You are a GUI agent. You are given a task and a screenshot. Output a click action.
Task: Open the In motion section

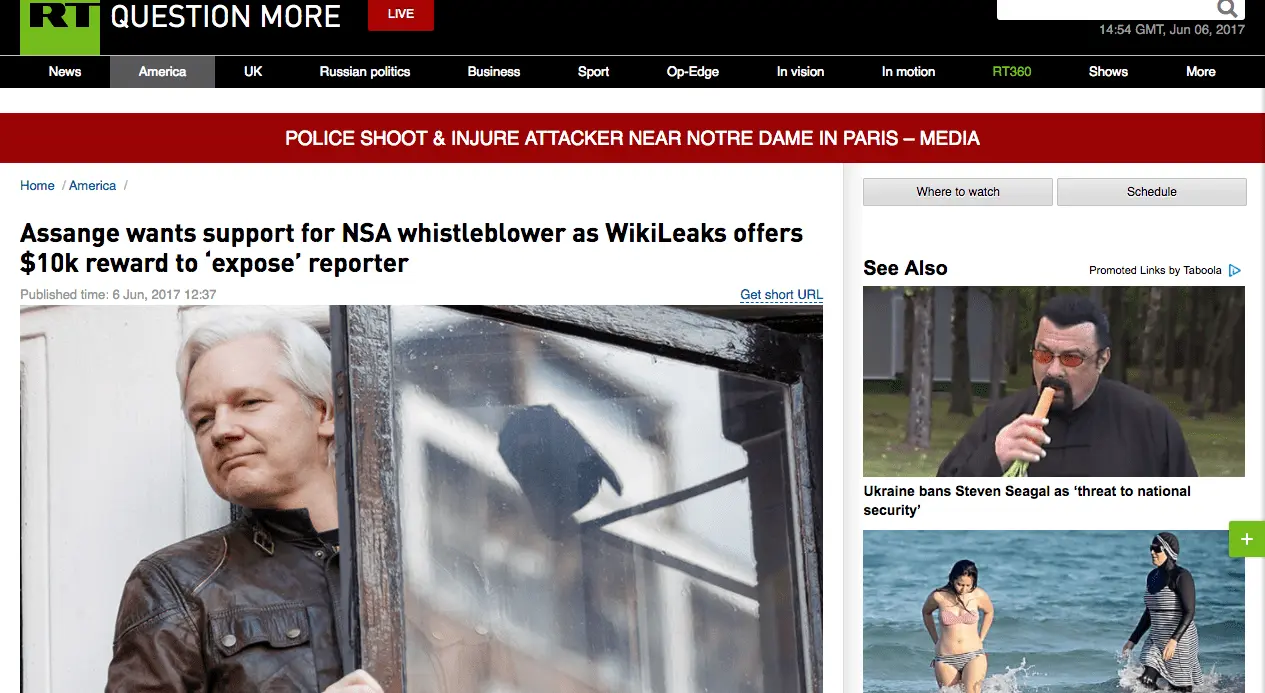pyautogui.click(x=908, y=72)
